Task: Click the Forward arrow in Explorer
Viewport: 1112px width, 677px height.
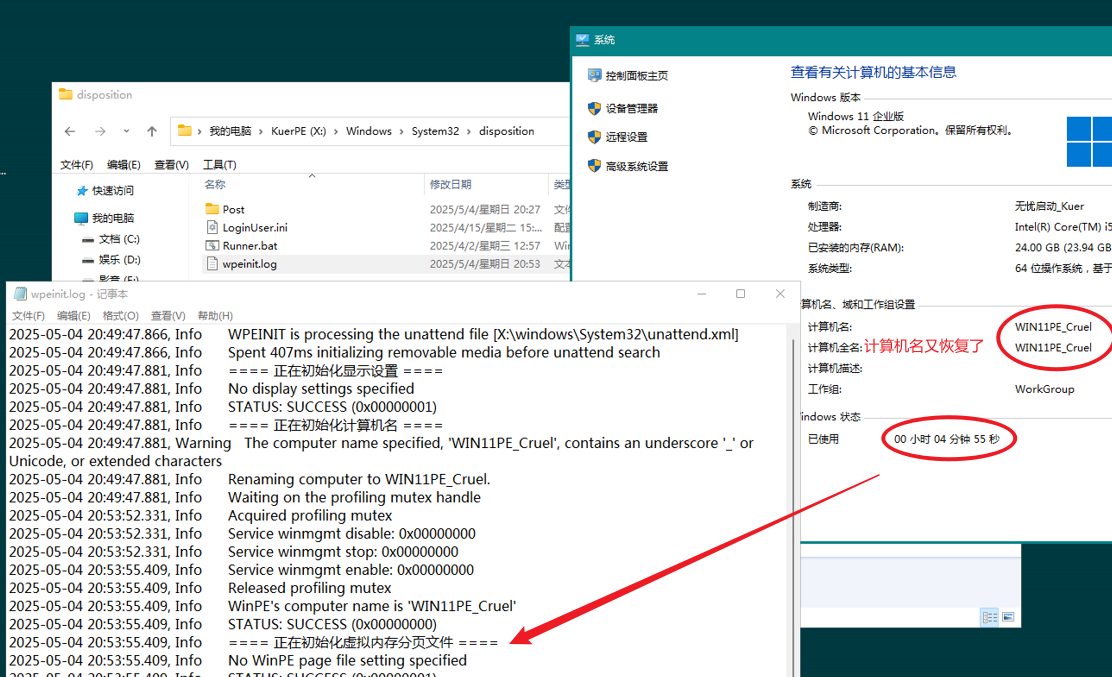Action: [100, 131]
